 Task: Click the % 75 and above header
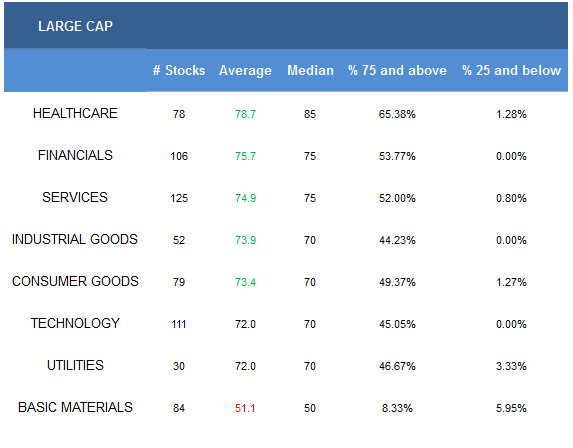point(397,70)
